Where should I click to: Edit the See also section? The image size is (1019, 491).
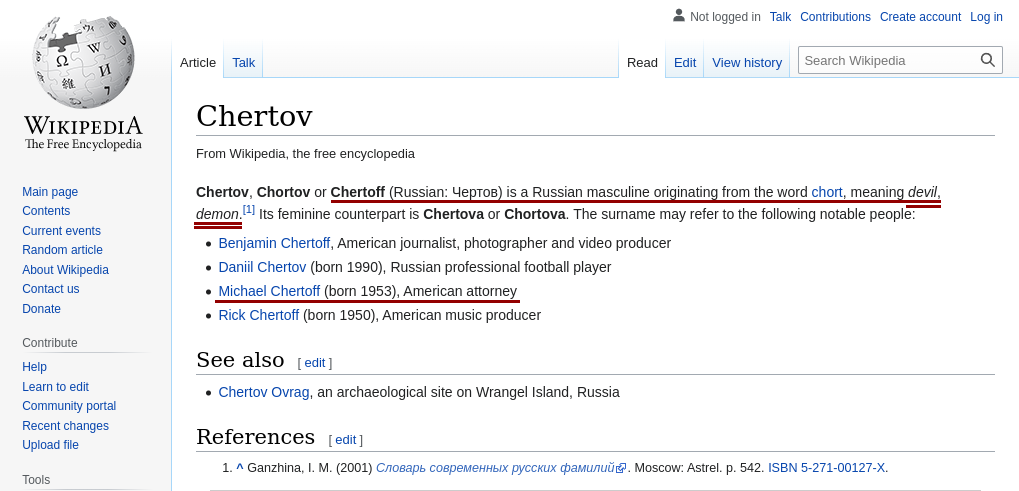click(x=315, y=363)
